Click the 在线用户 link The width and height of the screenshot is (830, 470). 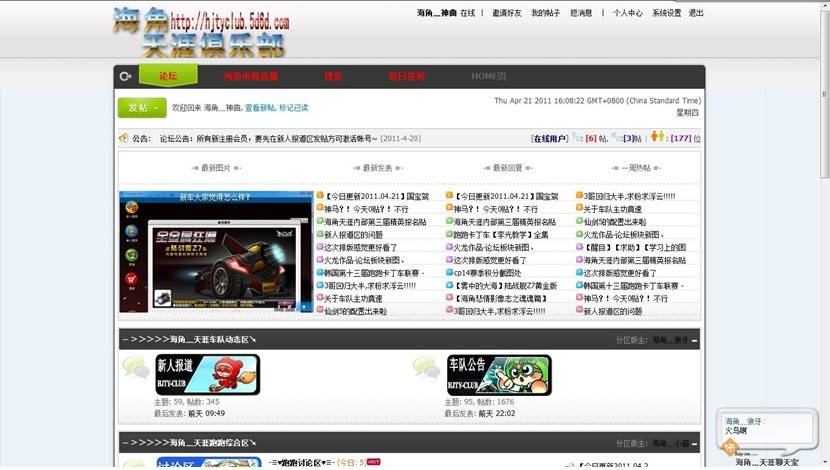pos(549,138)
